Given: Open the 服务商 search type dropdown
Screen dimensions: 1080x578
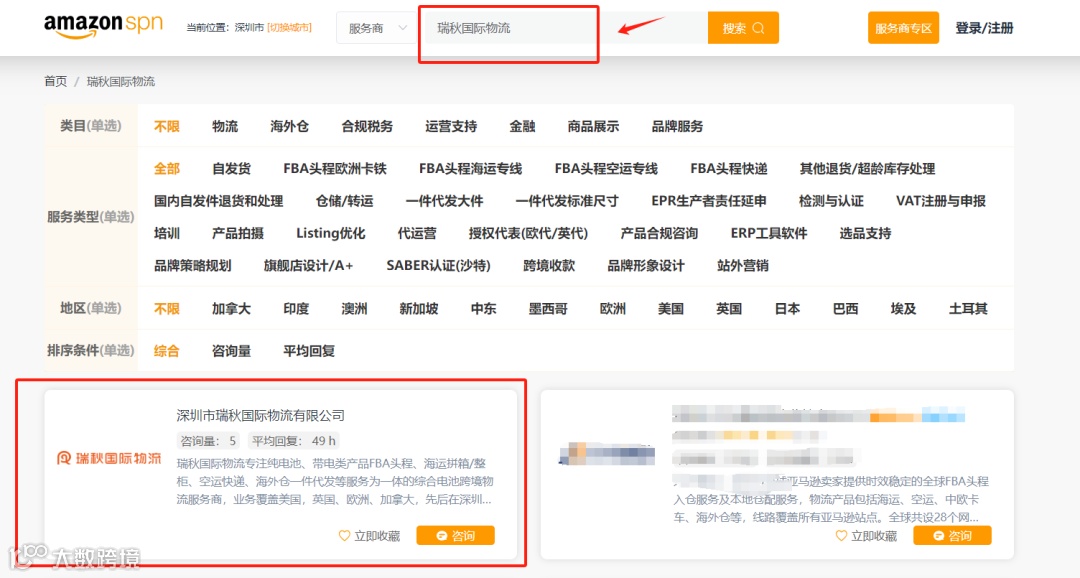Looking at the screenshot, I should 377,28.
